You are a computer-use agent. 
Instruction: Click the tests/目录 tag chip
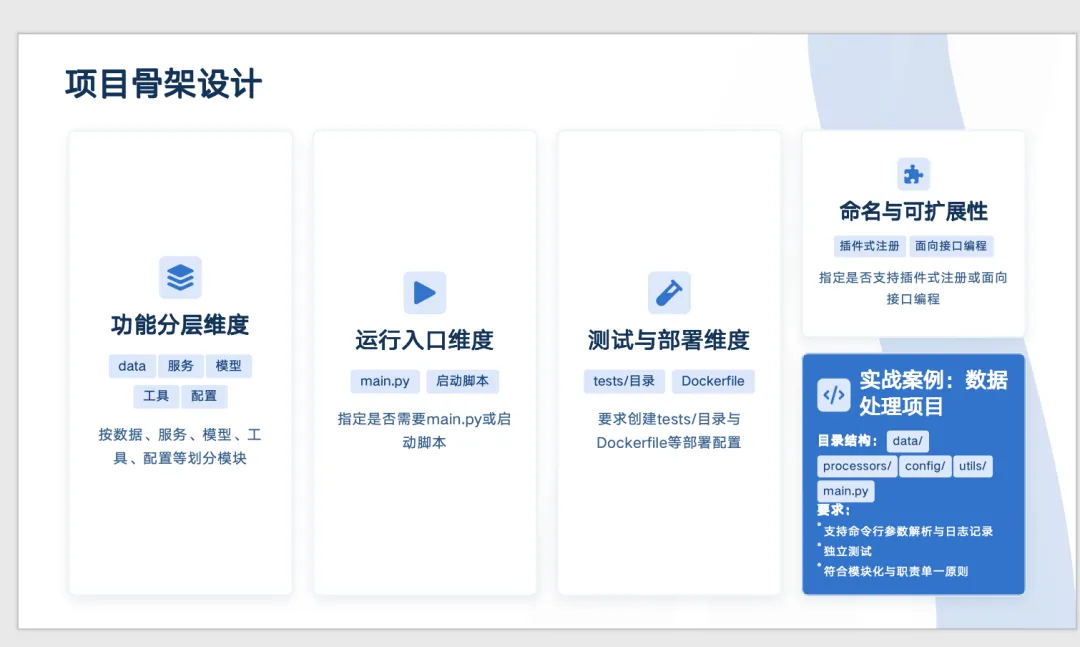tap(624, 381)
